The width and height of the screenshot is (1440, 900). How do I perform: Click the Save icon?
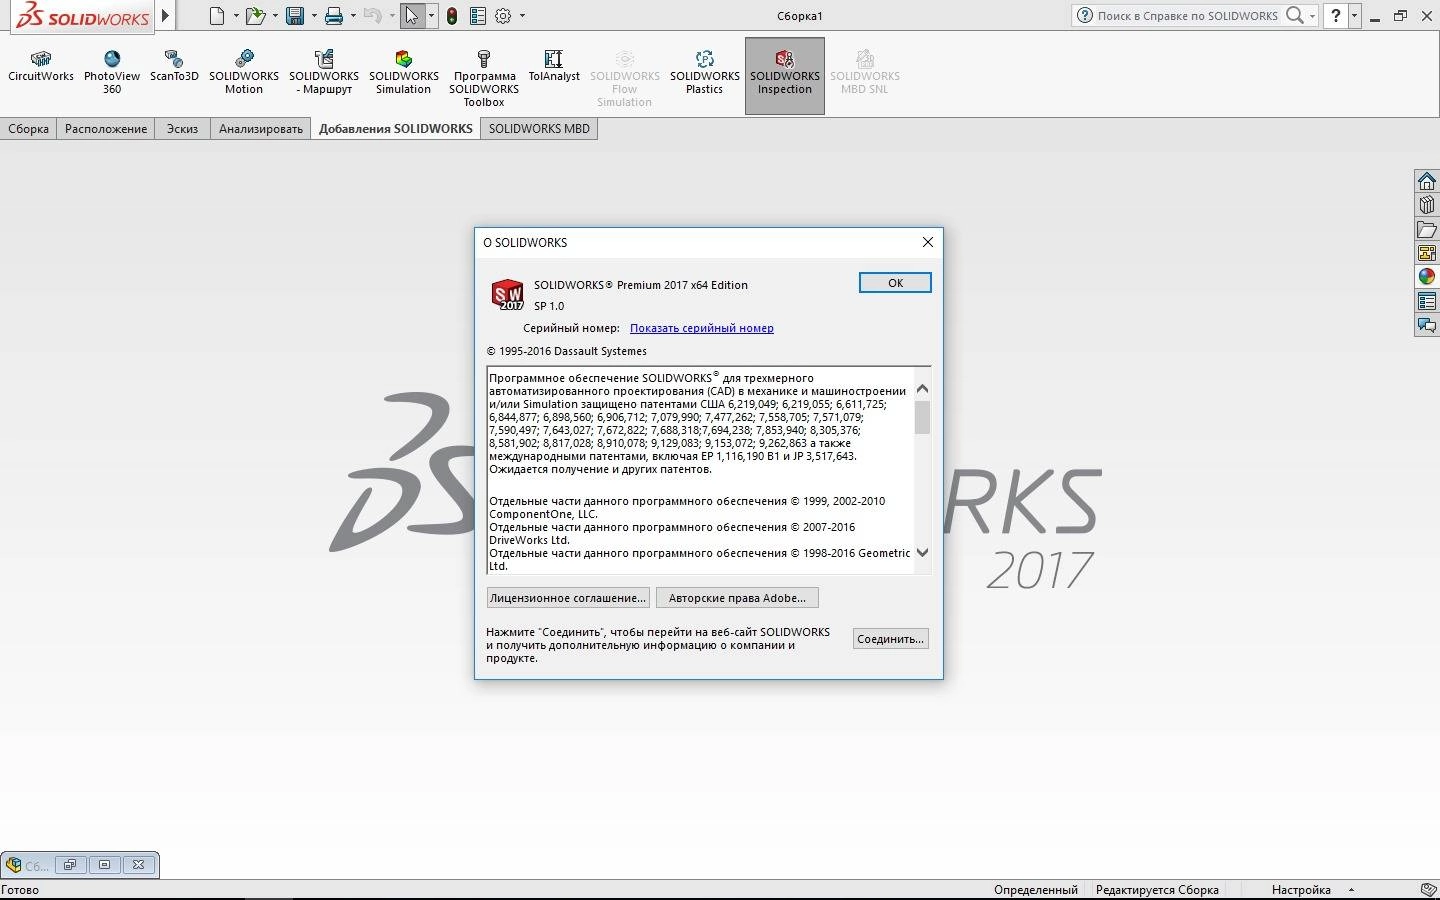[x=294, y=16]
